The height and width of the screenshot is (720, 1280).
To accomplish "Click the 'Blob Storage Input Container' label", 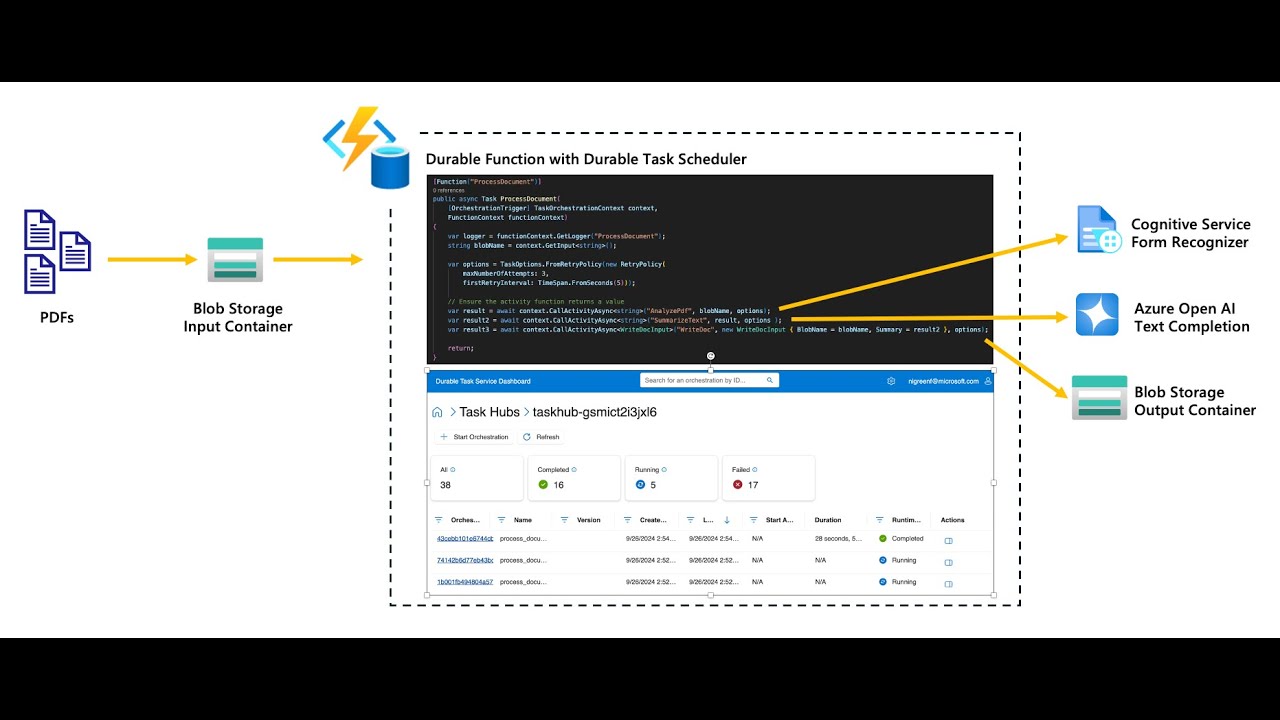I will [238, 317].
